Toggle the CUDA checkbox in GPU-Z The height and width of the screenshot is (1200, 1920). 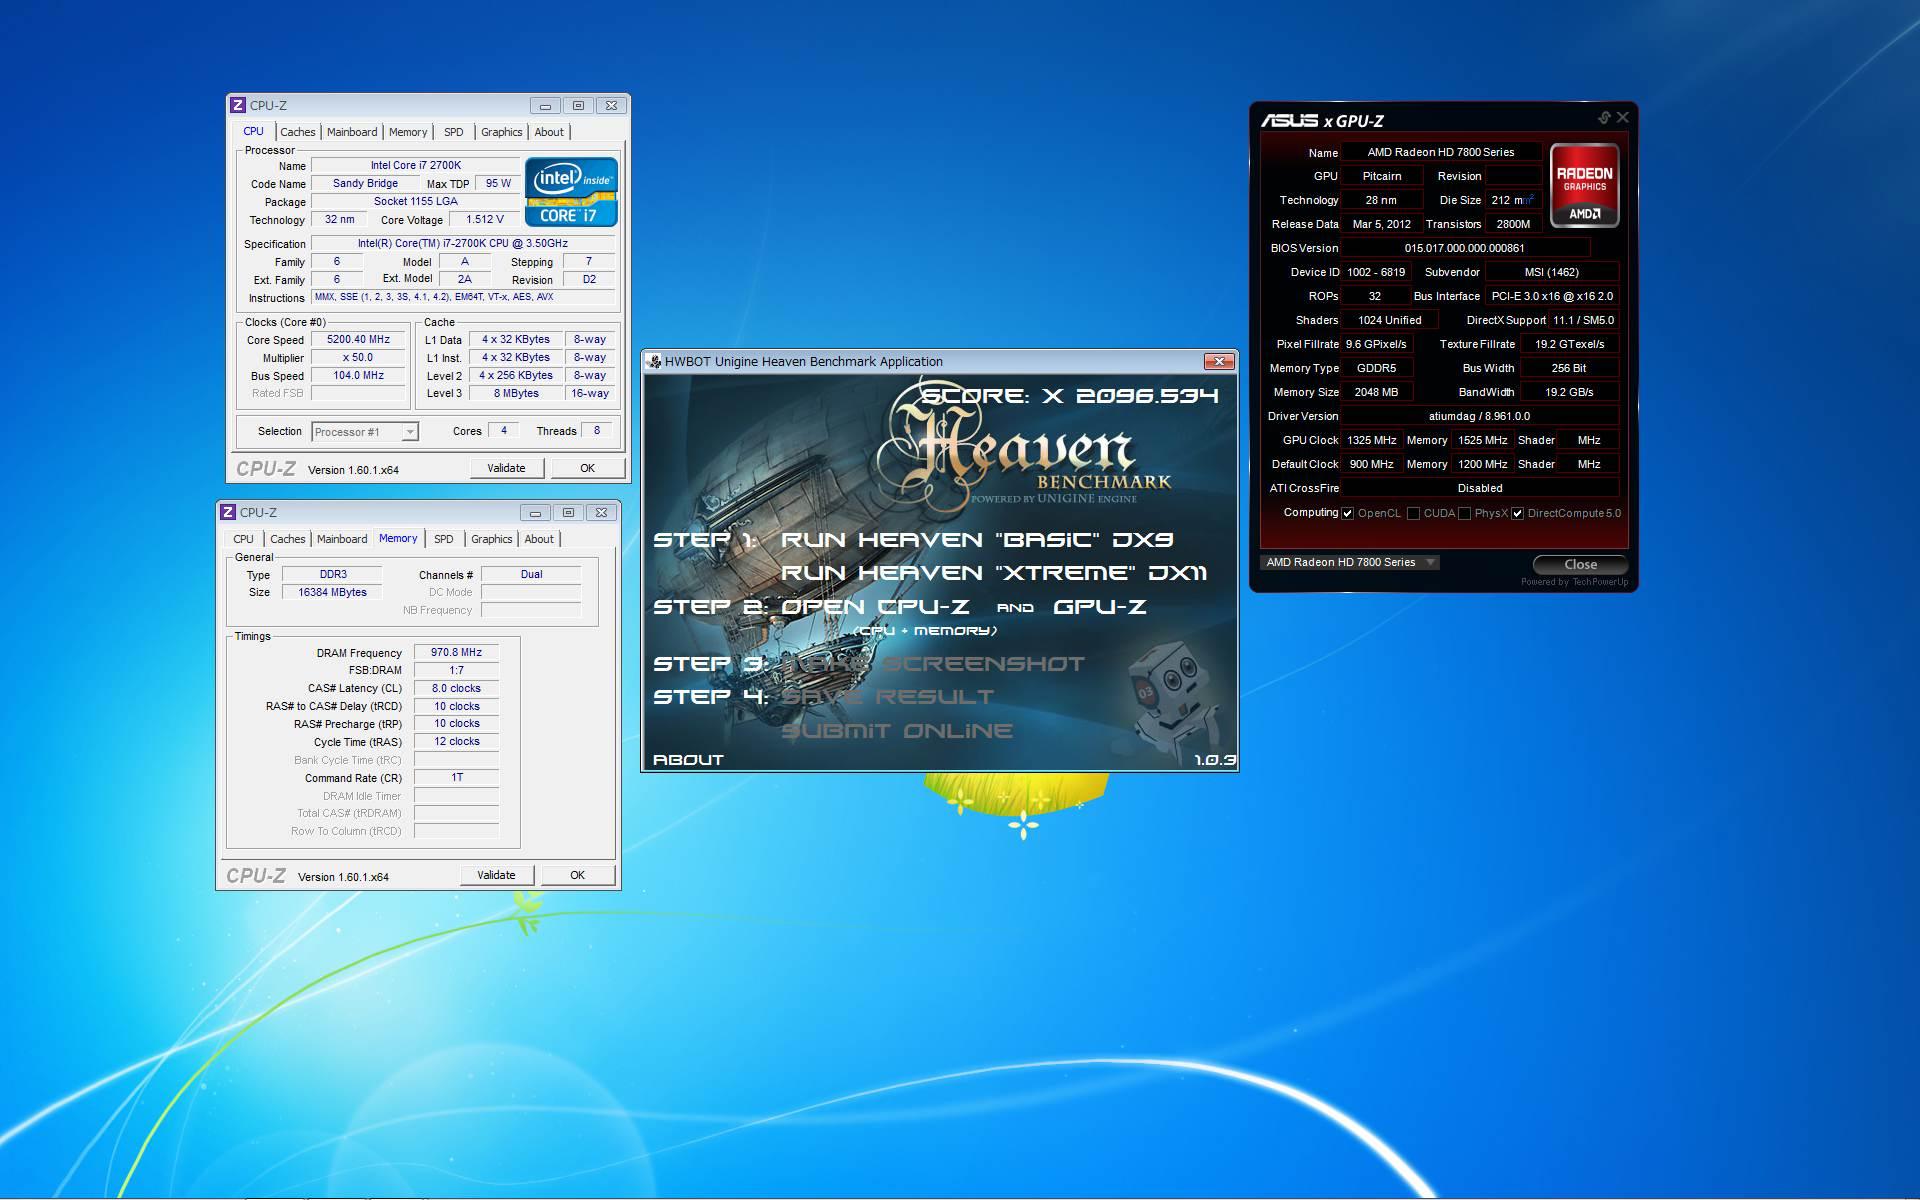tap(1413, 513)
